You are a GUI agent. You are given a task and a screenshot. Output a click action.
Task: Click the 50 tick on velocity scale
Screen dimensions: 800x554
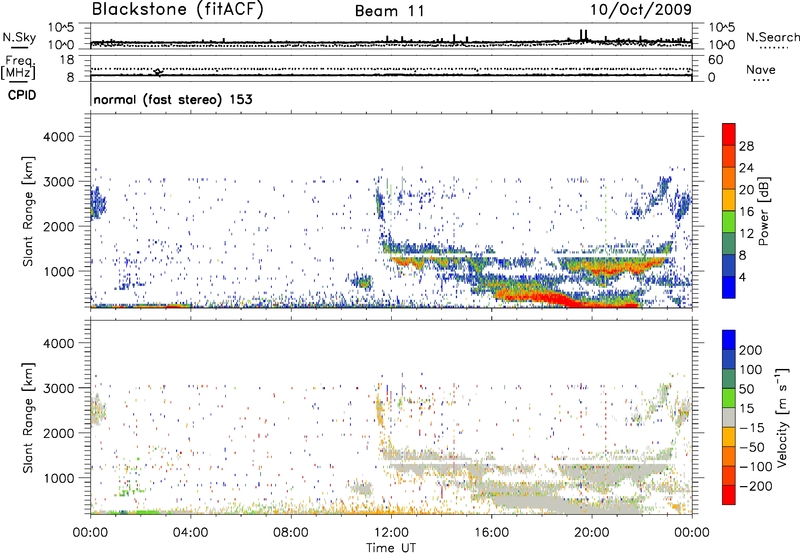(746, 389)
